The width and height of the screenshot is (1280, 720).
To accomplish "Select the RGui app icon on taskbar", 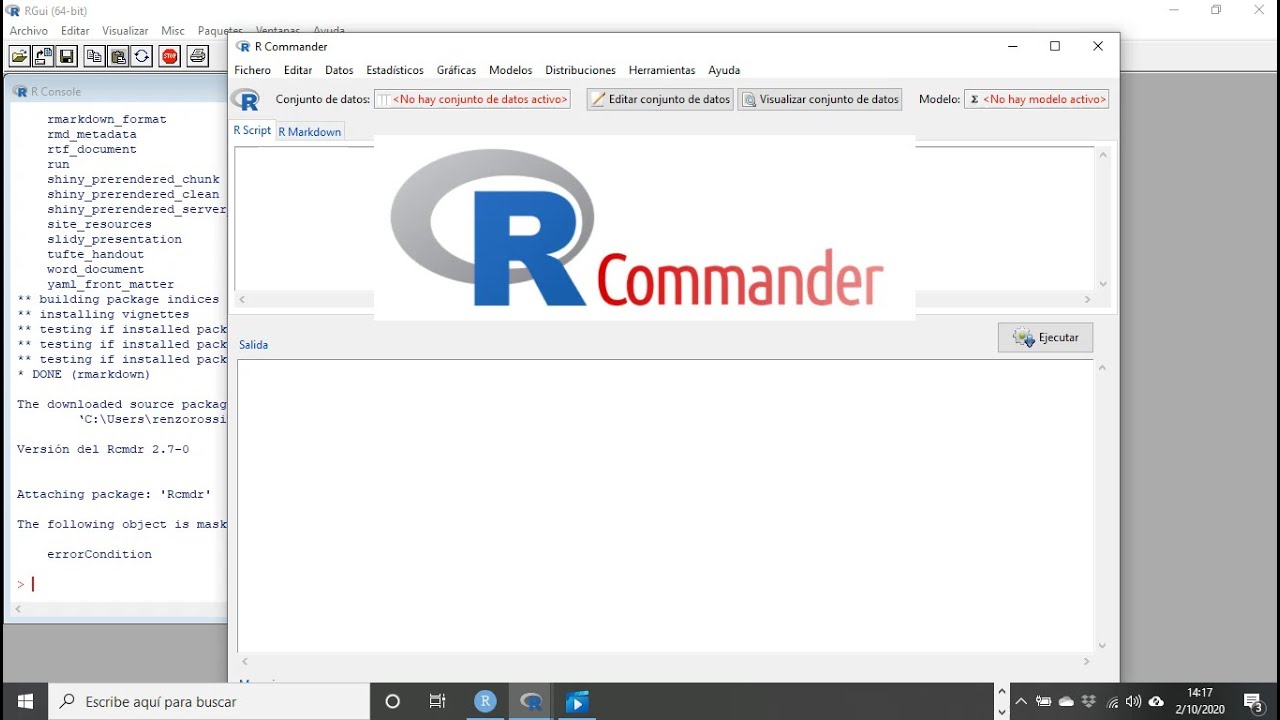I will click(485, 701).
